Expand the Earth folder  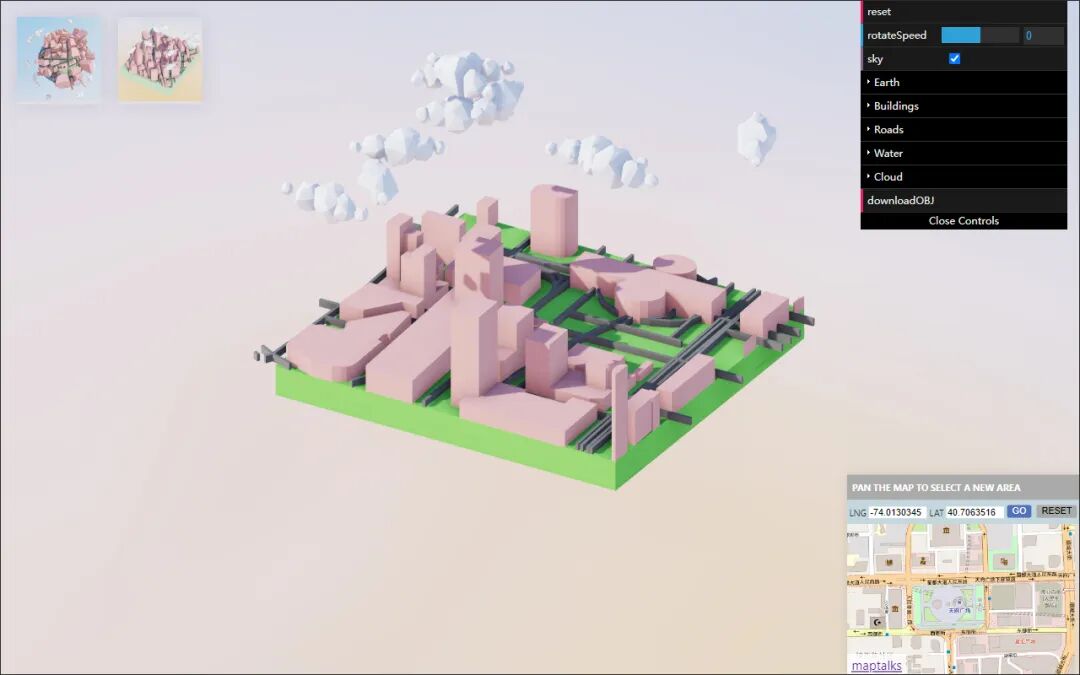coord(964,82)
